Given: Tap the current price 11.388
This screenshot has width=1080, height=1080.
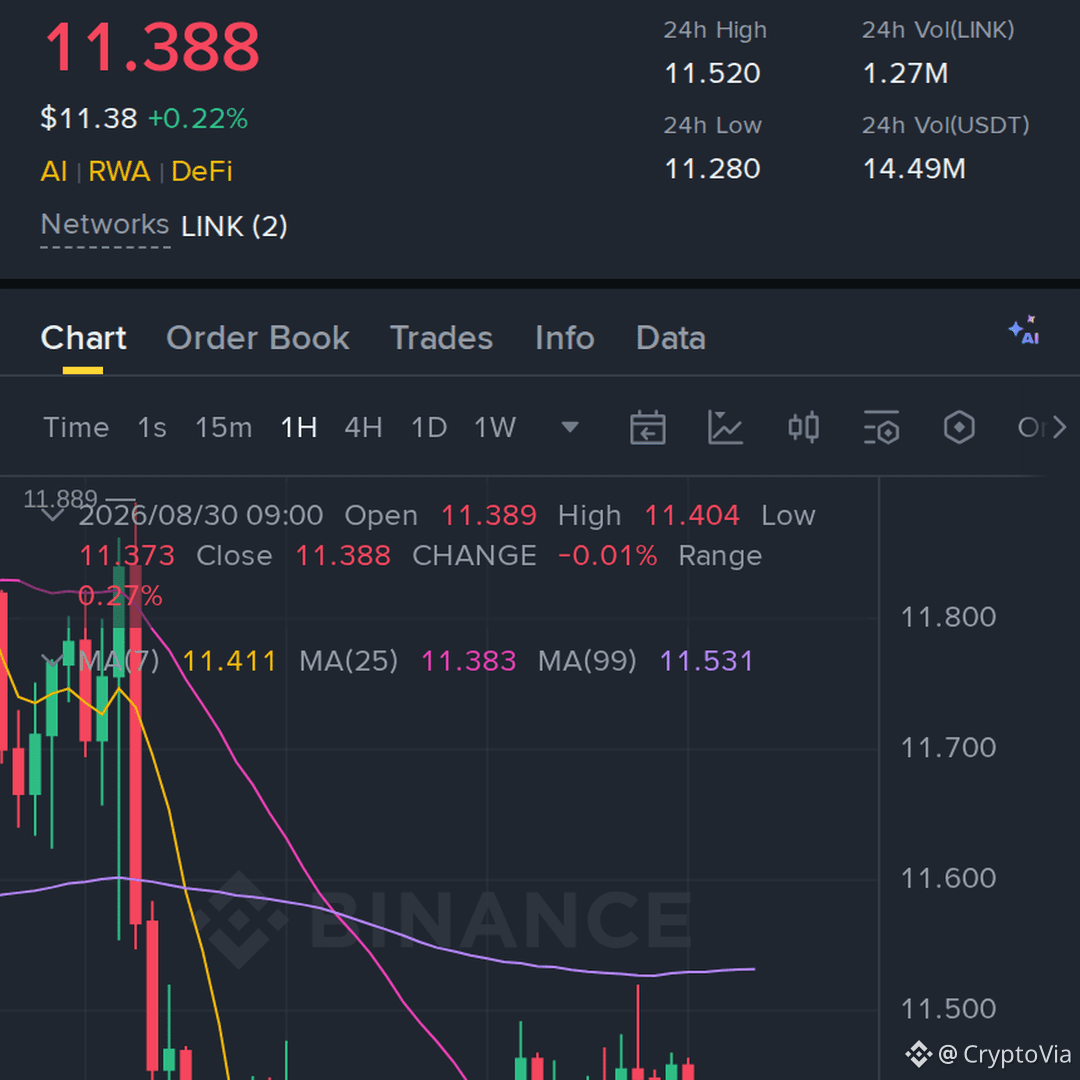Looking at the screenshot, I should coord(152,48).
